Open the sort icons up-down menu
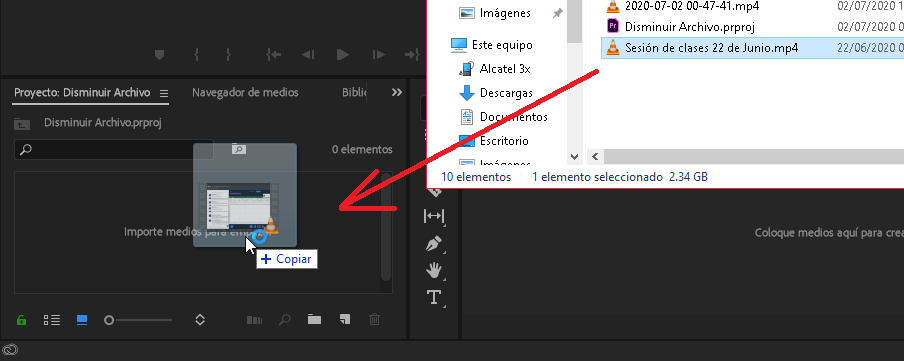 (200, 319)
